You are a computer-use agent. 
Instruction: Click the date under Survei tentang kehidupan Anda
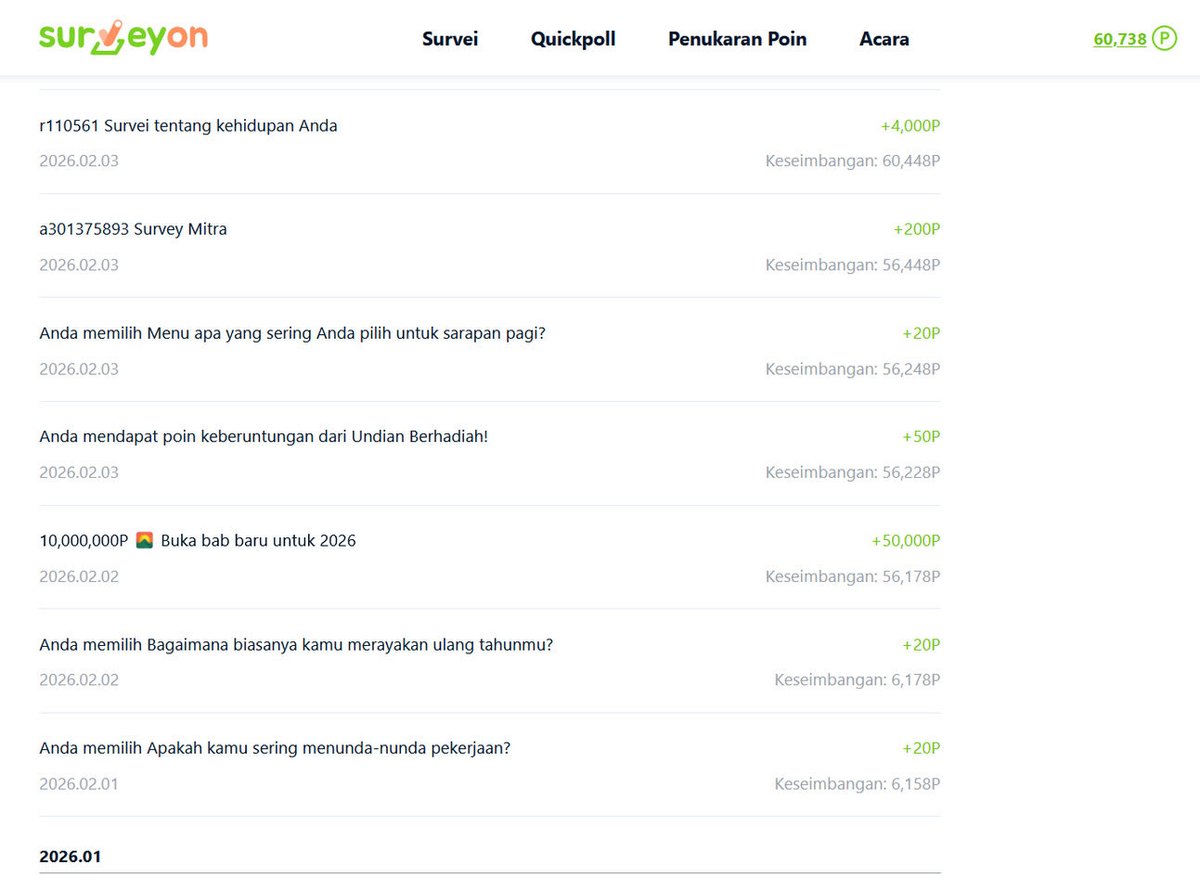point(79,160)
